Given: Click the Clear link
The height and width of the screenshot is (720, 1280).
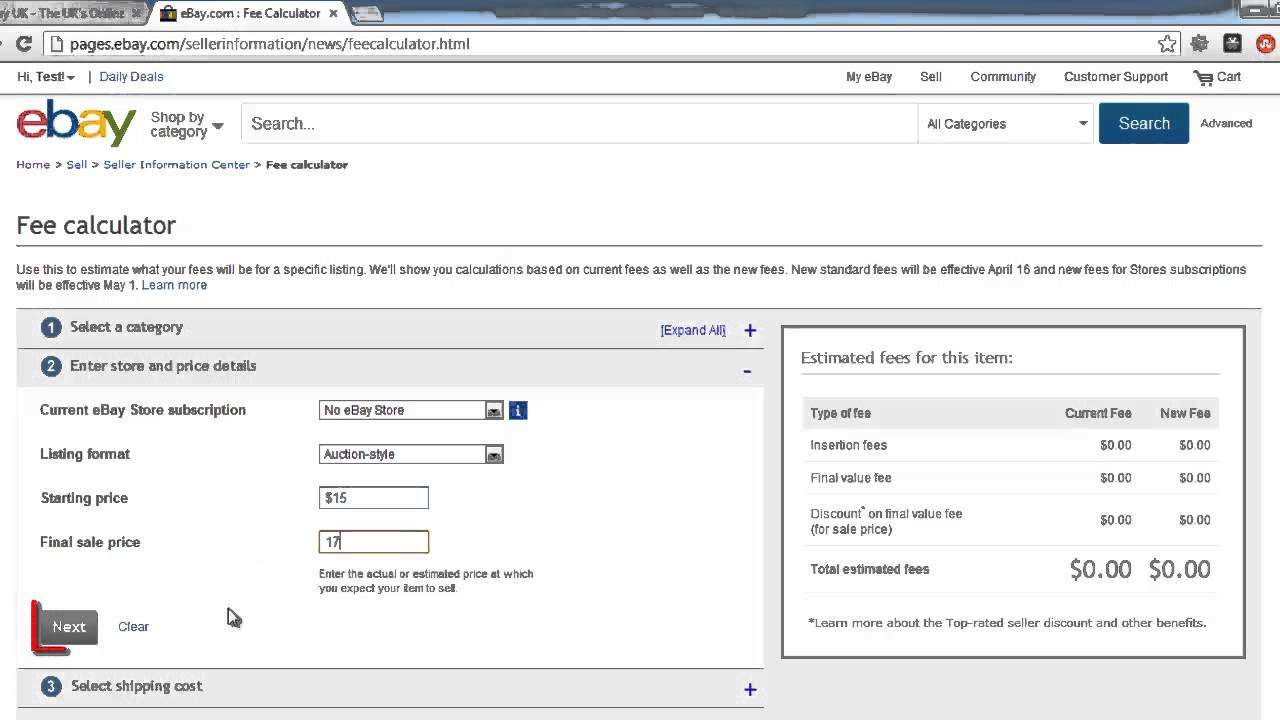Looking at the screenshot, I should tap(133, 627).
